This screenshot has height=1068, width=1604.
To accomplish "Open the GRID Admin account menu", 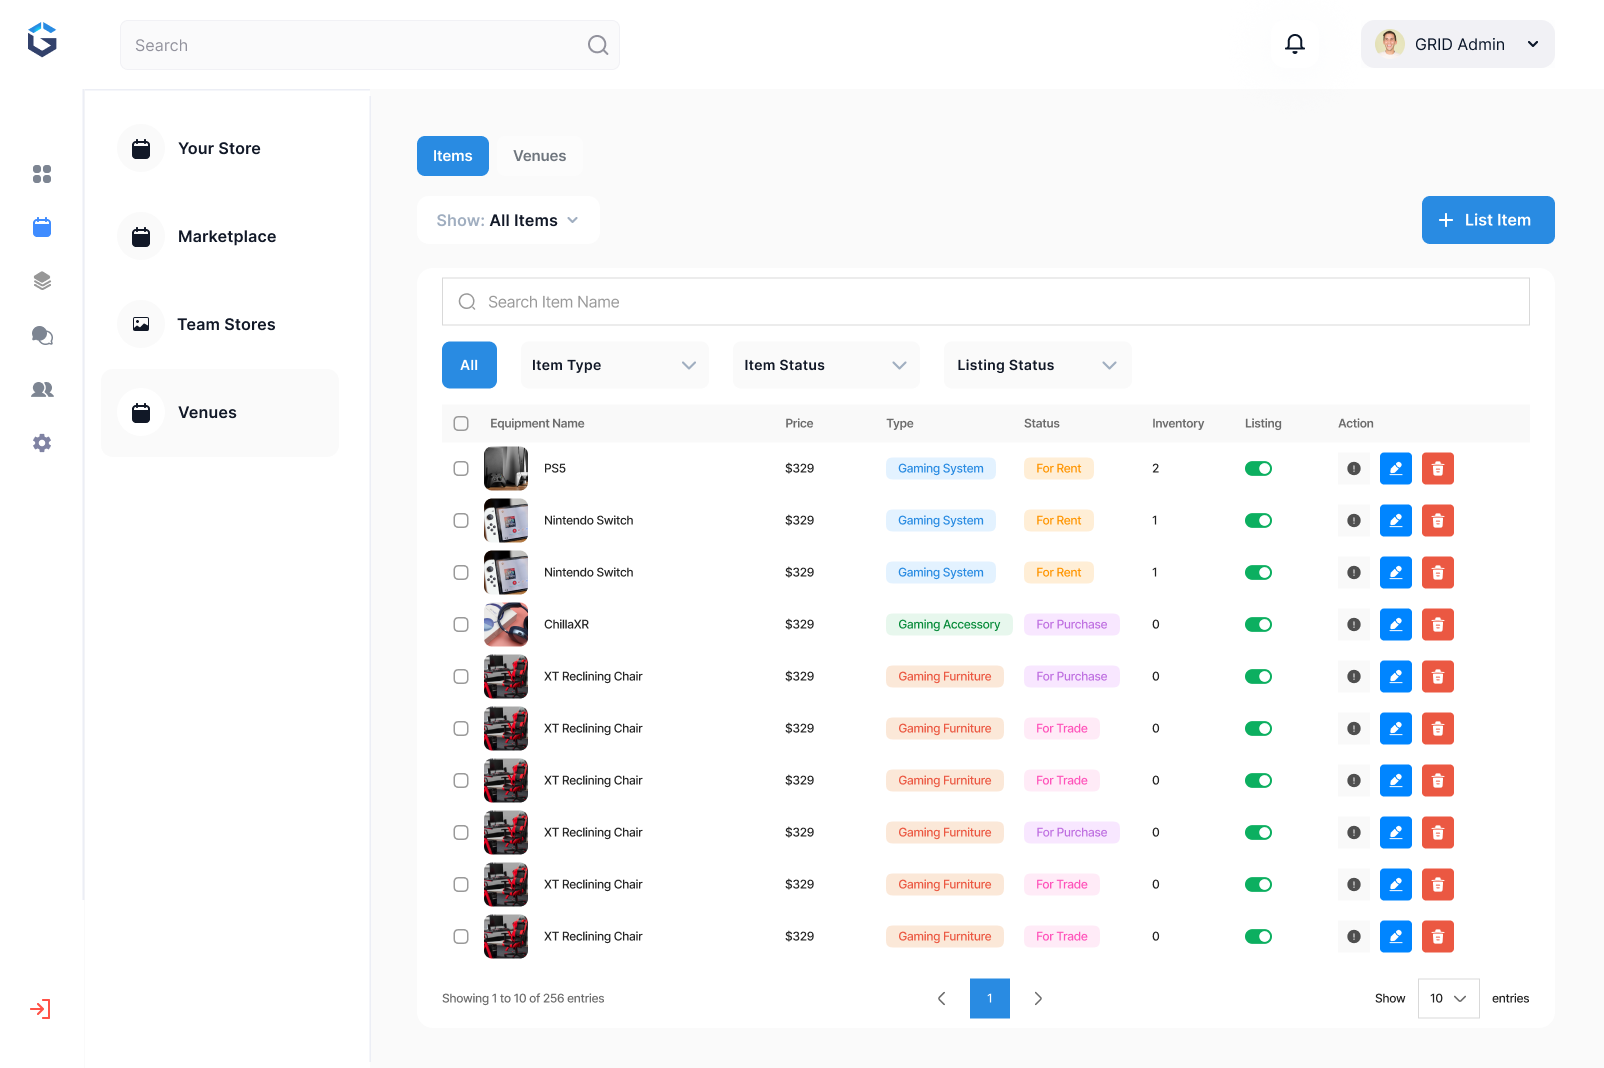I will tap(1457, 44).
